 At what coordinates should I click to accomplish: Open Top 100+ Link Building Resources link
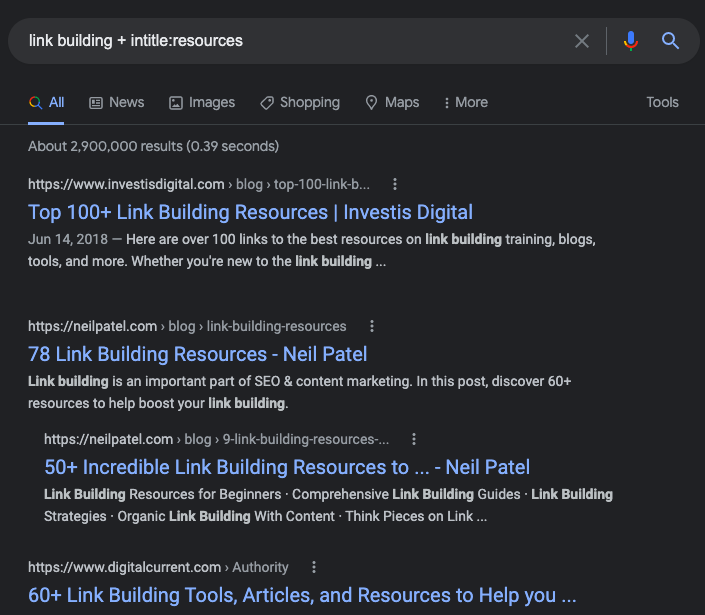[x=250, y=212]
